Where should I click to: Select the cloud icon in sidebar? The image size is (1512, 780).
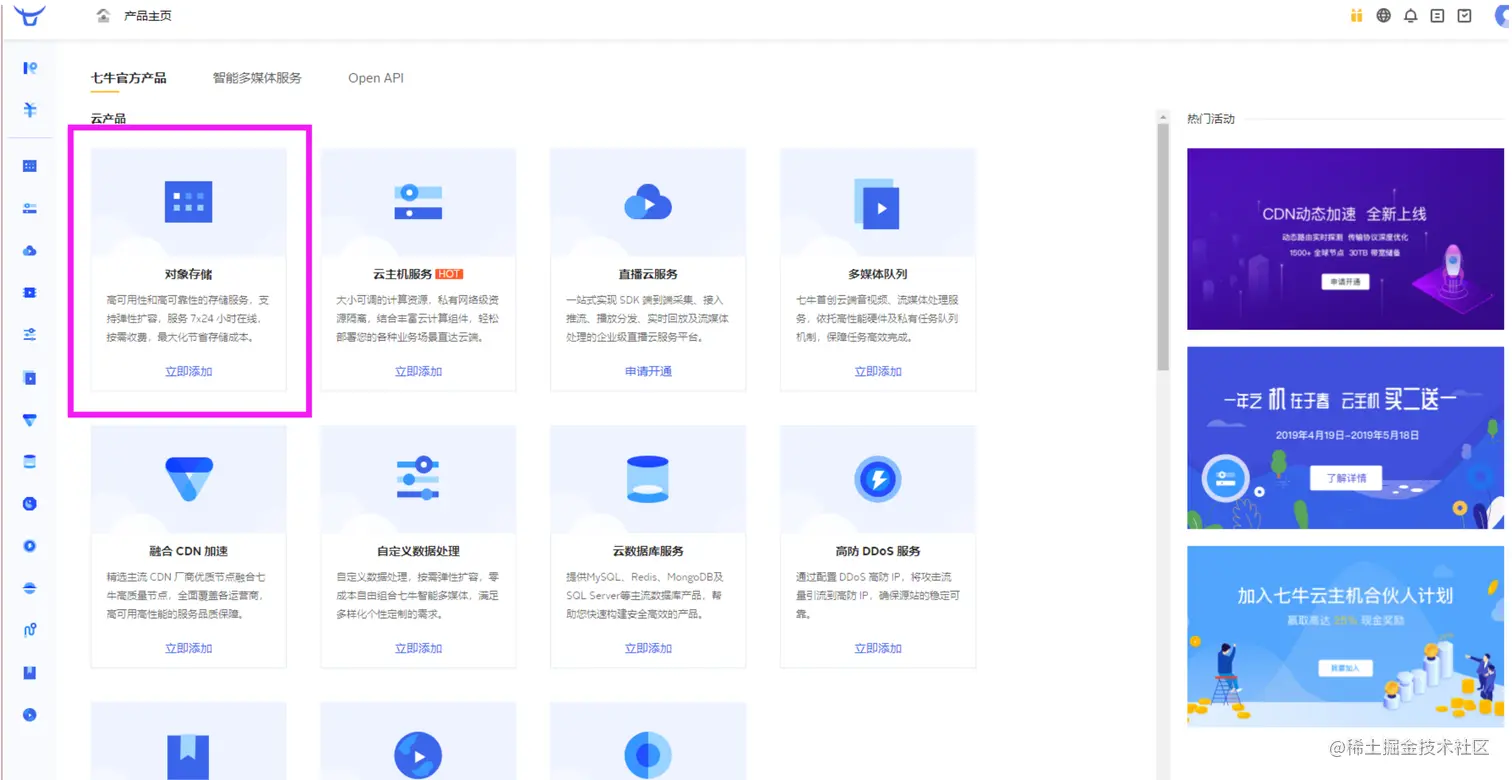click(x=30, y=250)
